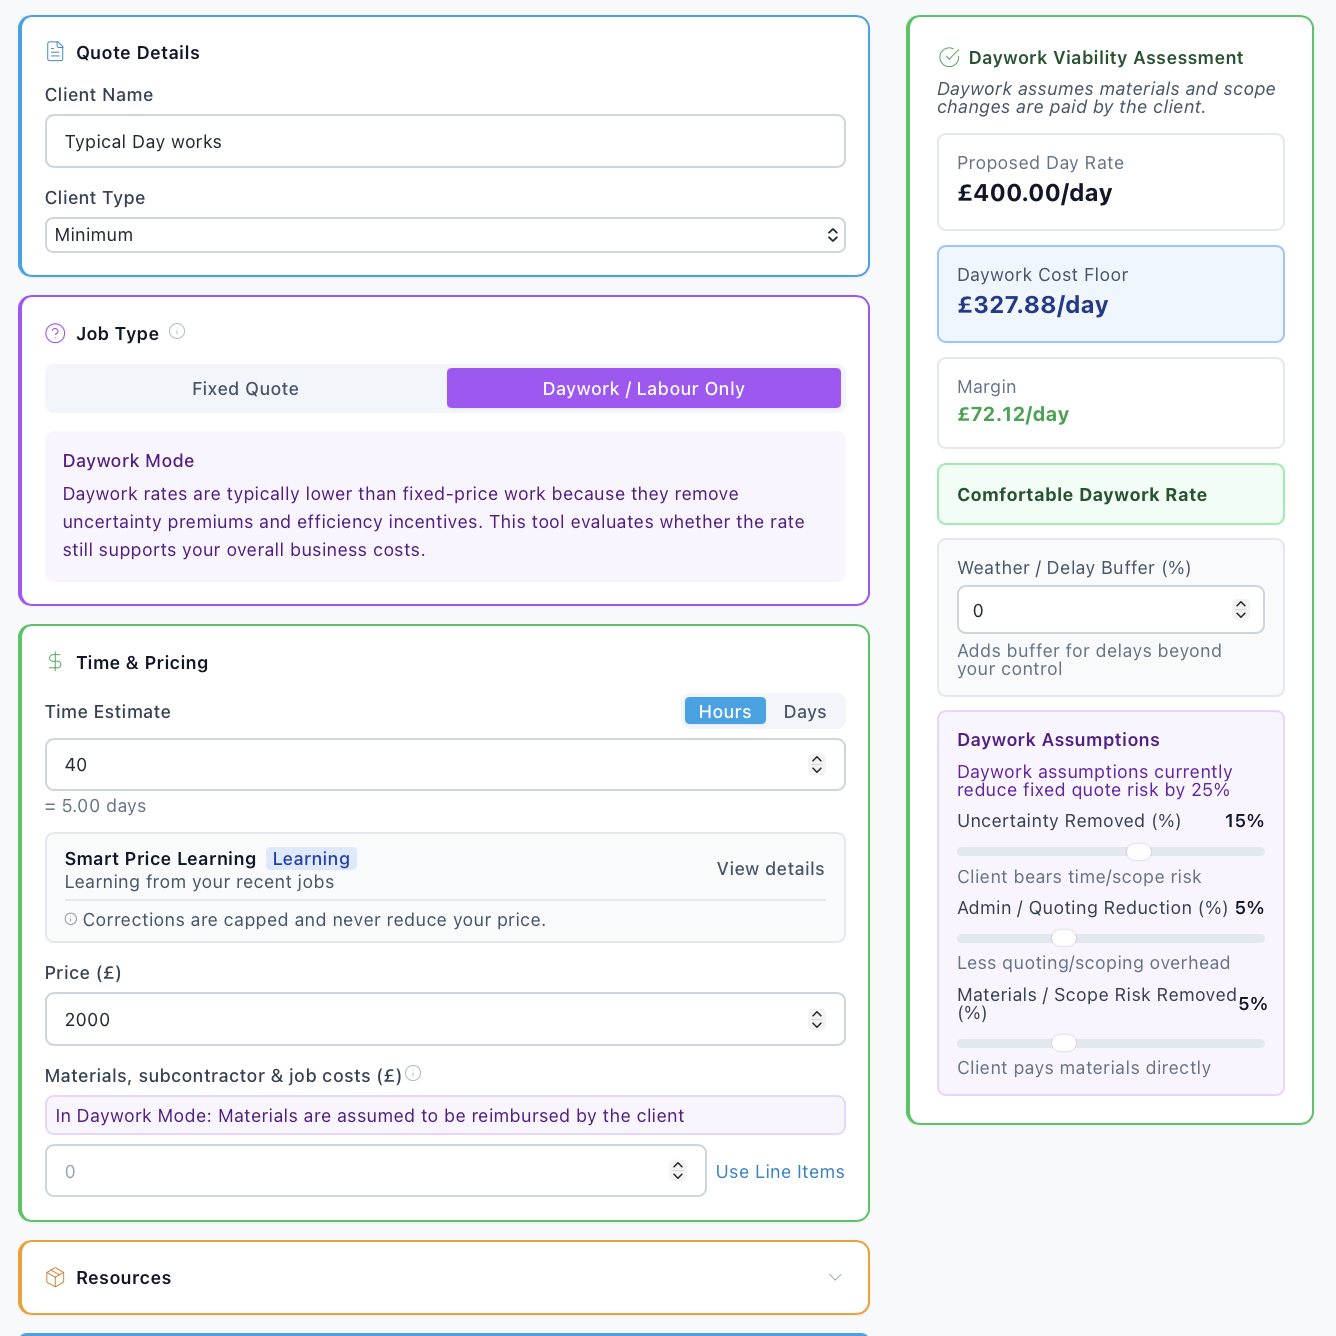Image resolution: width=1336 pixels, height=1336 pixels.
Task: Click the Use Line Items link
Action: (780, 1171)
